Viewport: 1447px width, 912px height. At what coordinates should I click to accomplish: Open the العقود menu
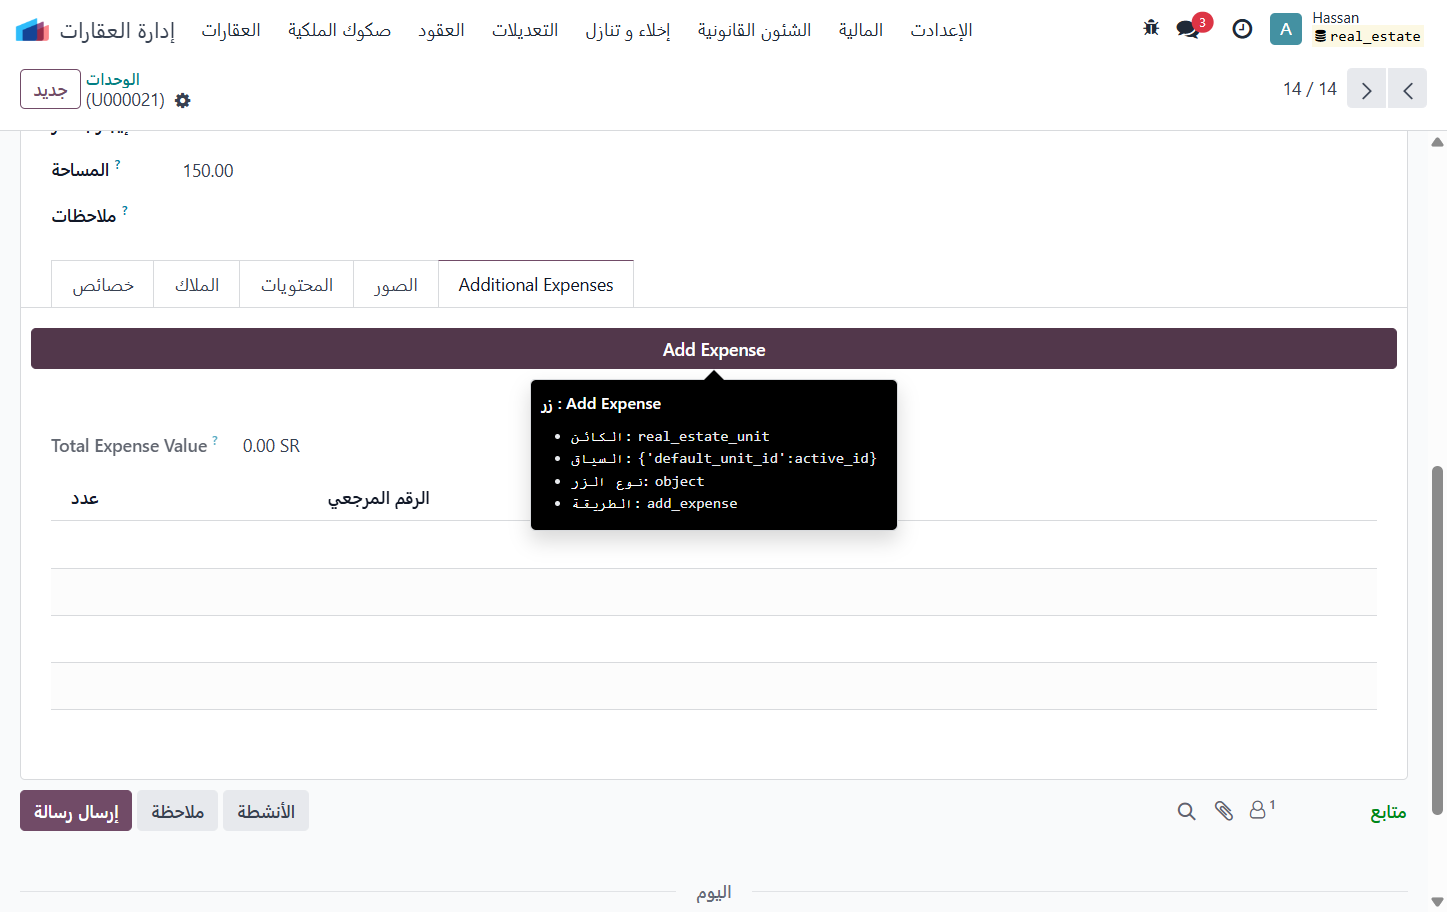[x=441, y=30]
